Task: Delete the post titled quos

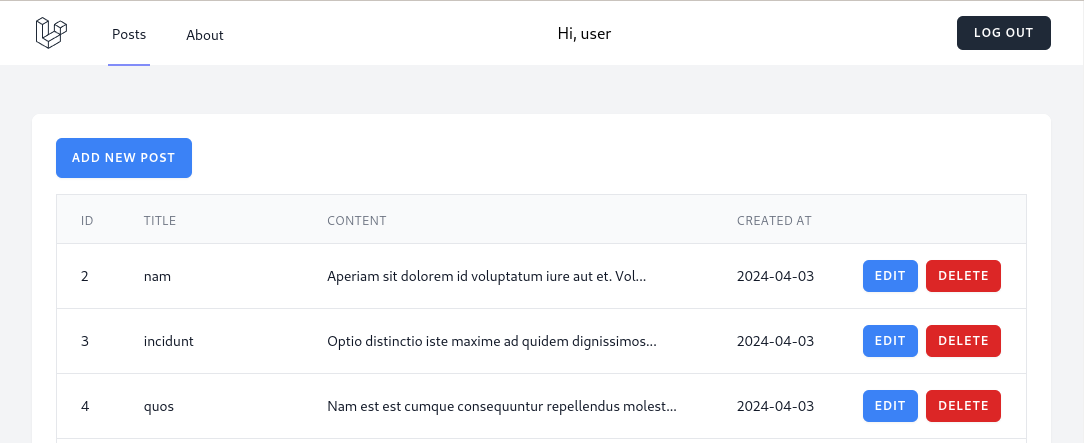Action: pos(963,406)
